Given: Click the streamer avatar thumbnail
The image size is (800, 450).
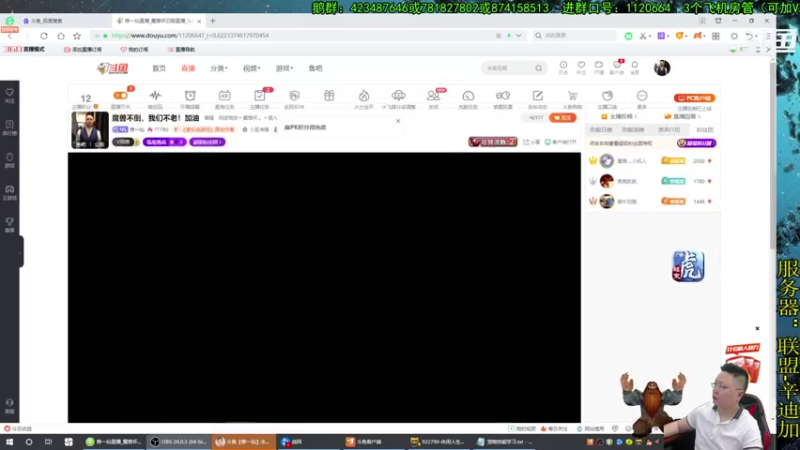Looking at the screenshot, I should coord(90,130).
